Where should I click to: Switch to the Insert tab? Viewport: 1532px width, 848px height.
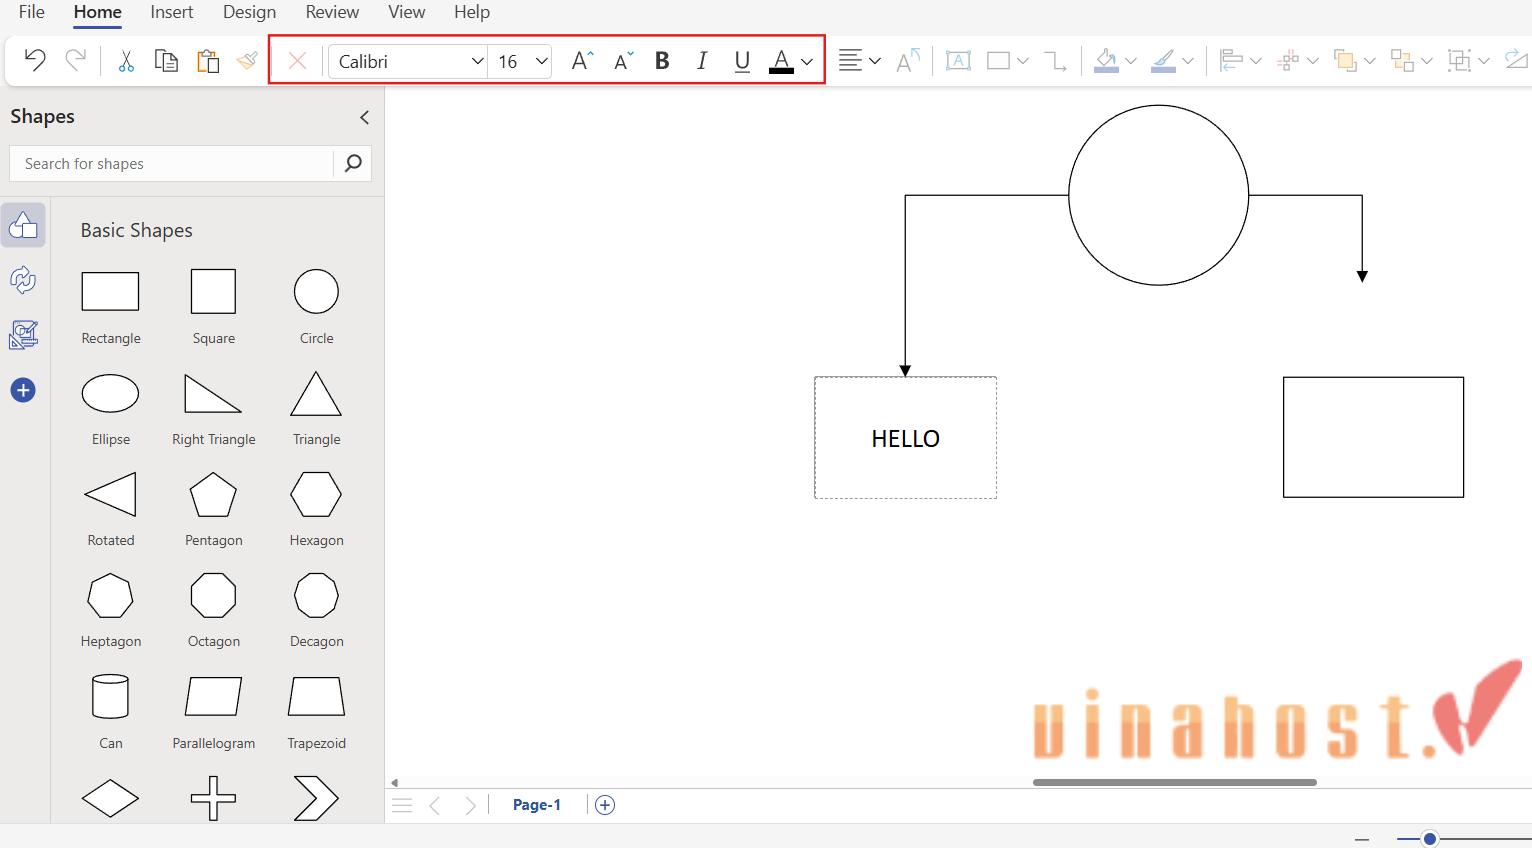(172, 12)
